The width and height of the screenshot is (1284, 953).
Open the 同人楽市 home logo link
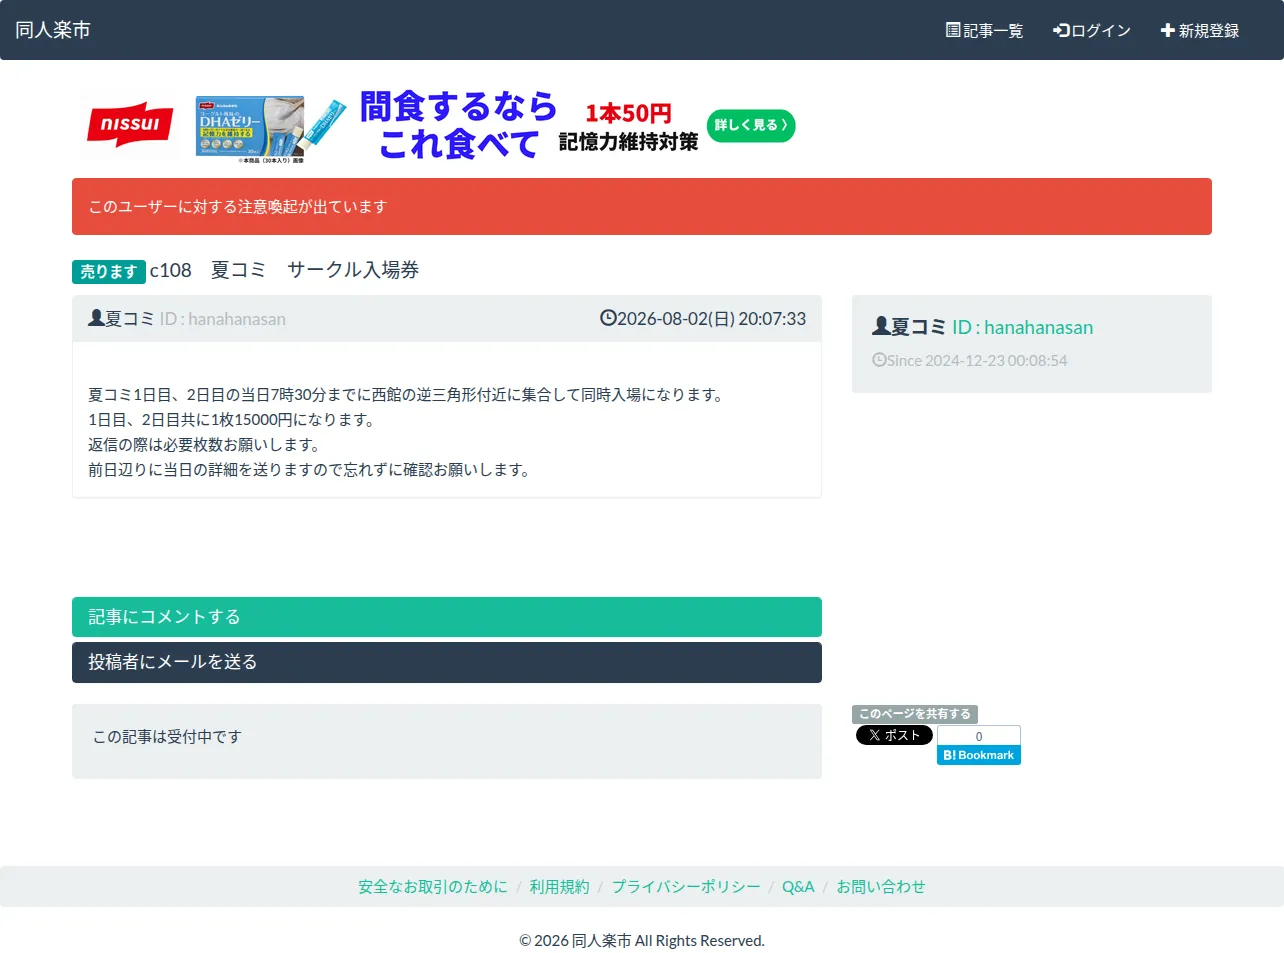53,30
